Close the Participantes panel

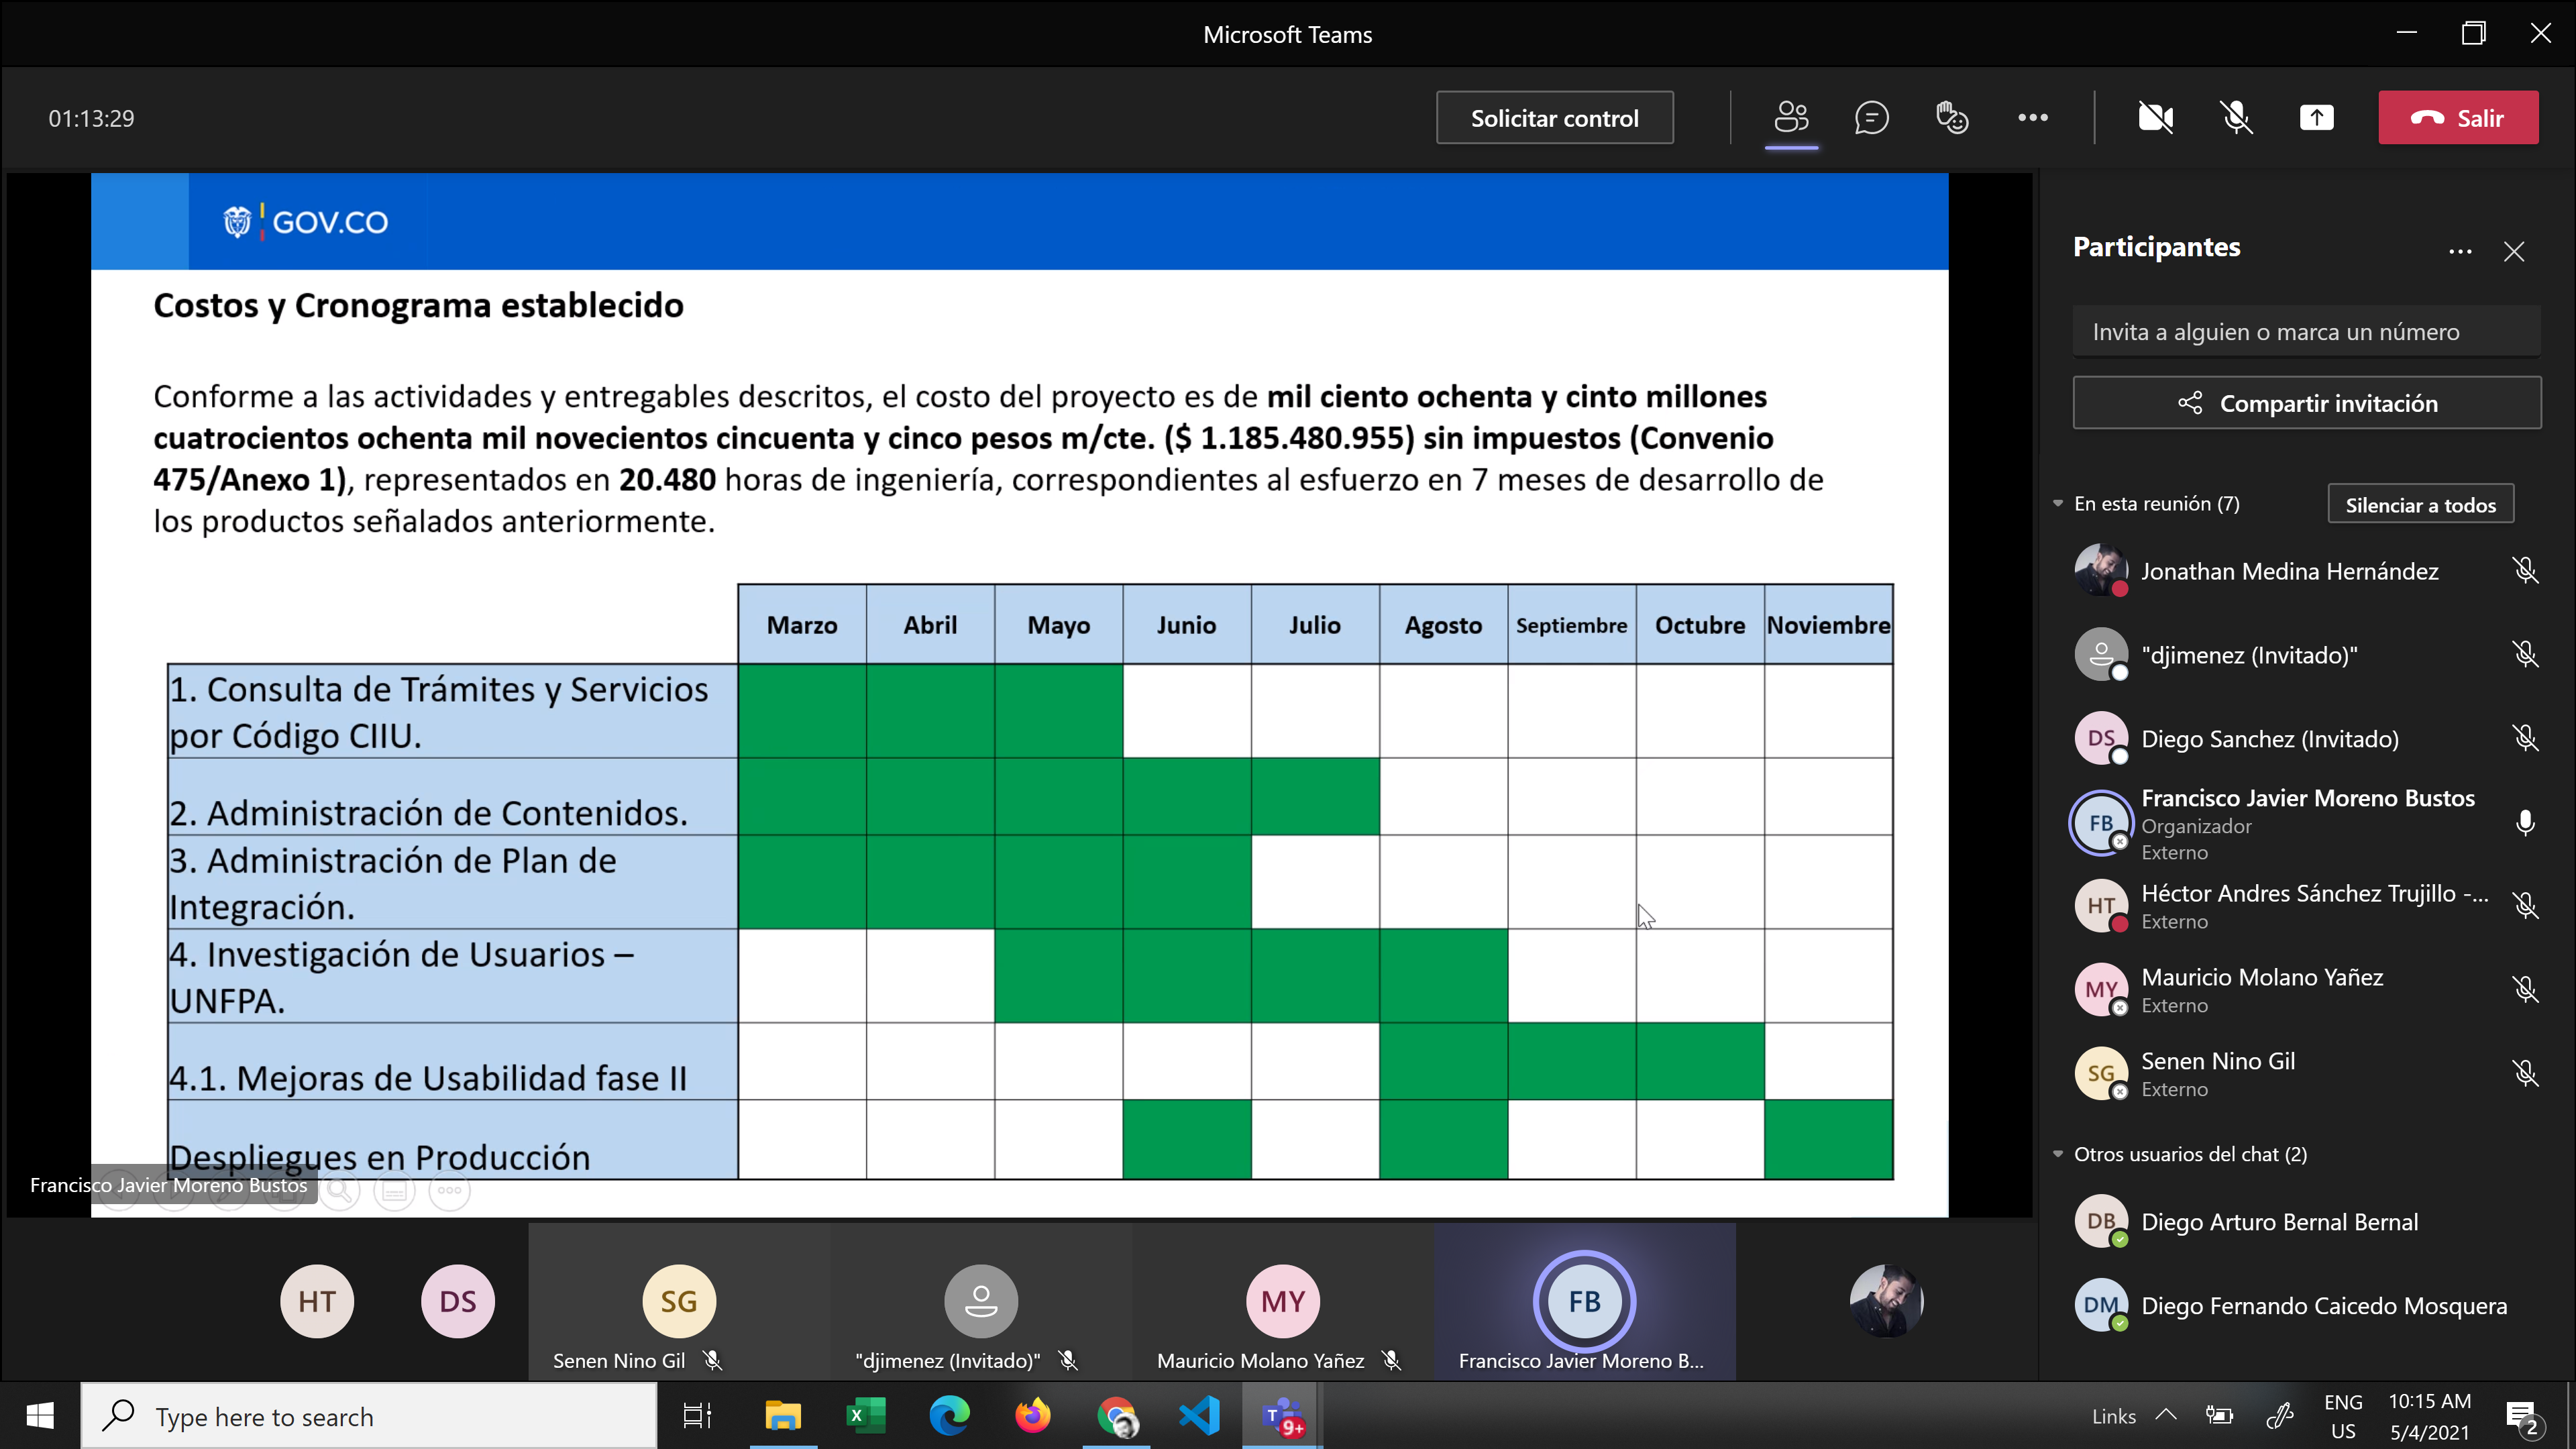click(2514, 252)
